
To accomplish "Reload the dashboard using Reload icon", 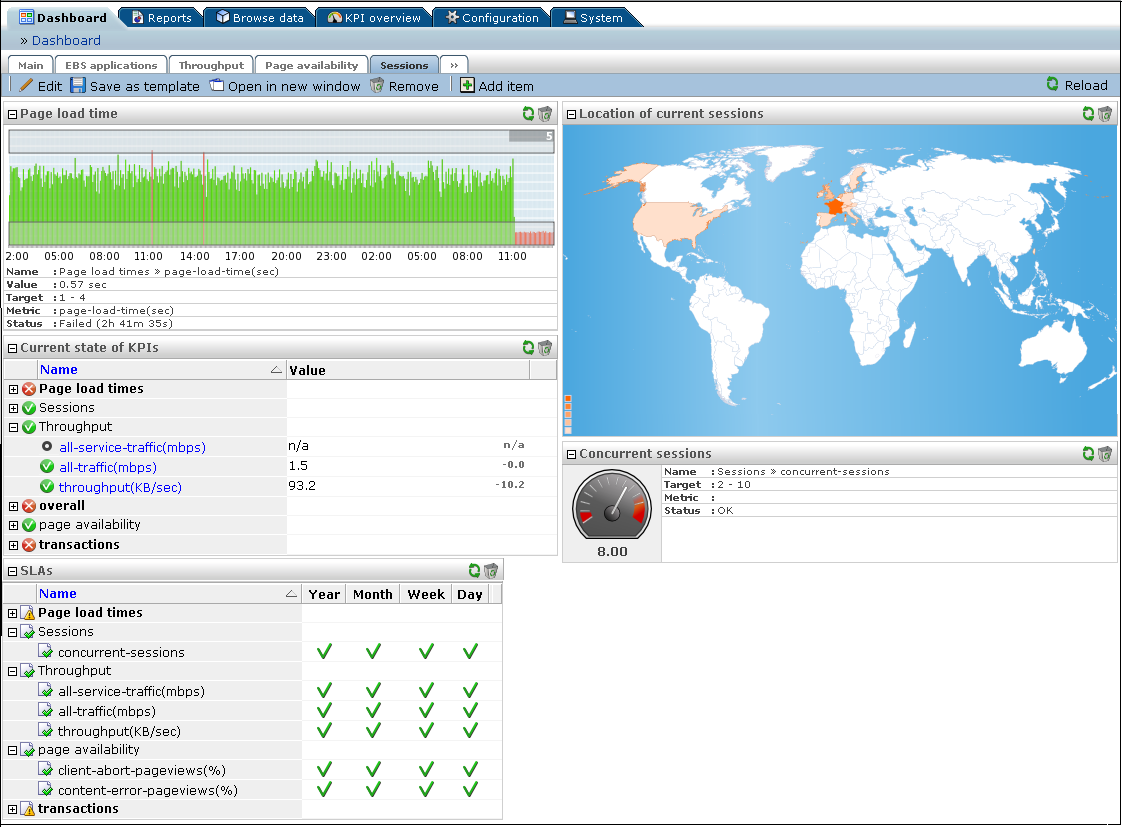I will 1053,84.
